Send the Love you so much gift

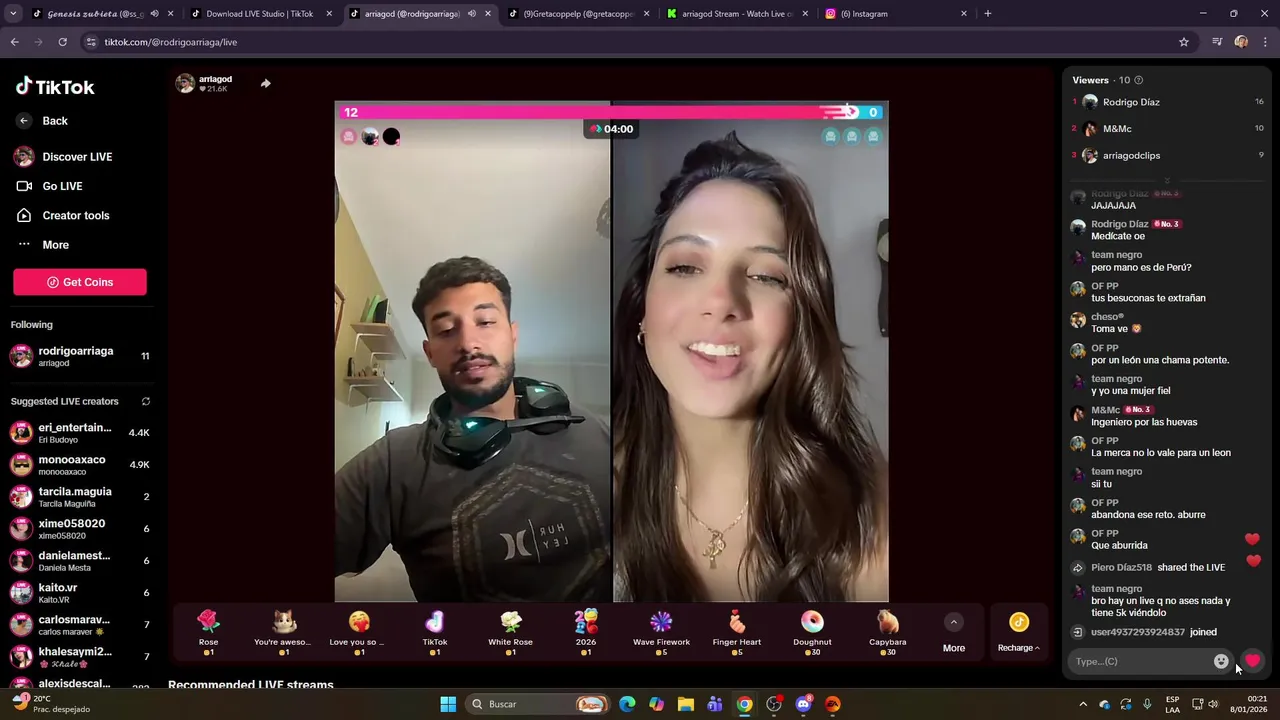[359, 632]
